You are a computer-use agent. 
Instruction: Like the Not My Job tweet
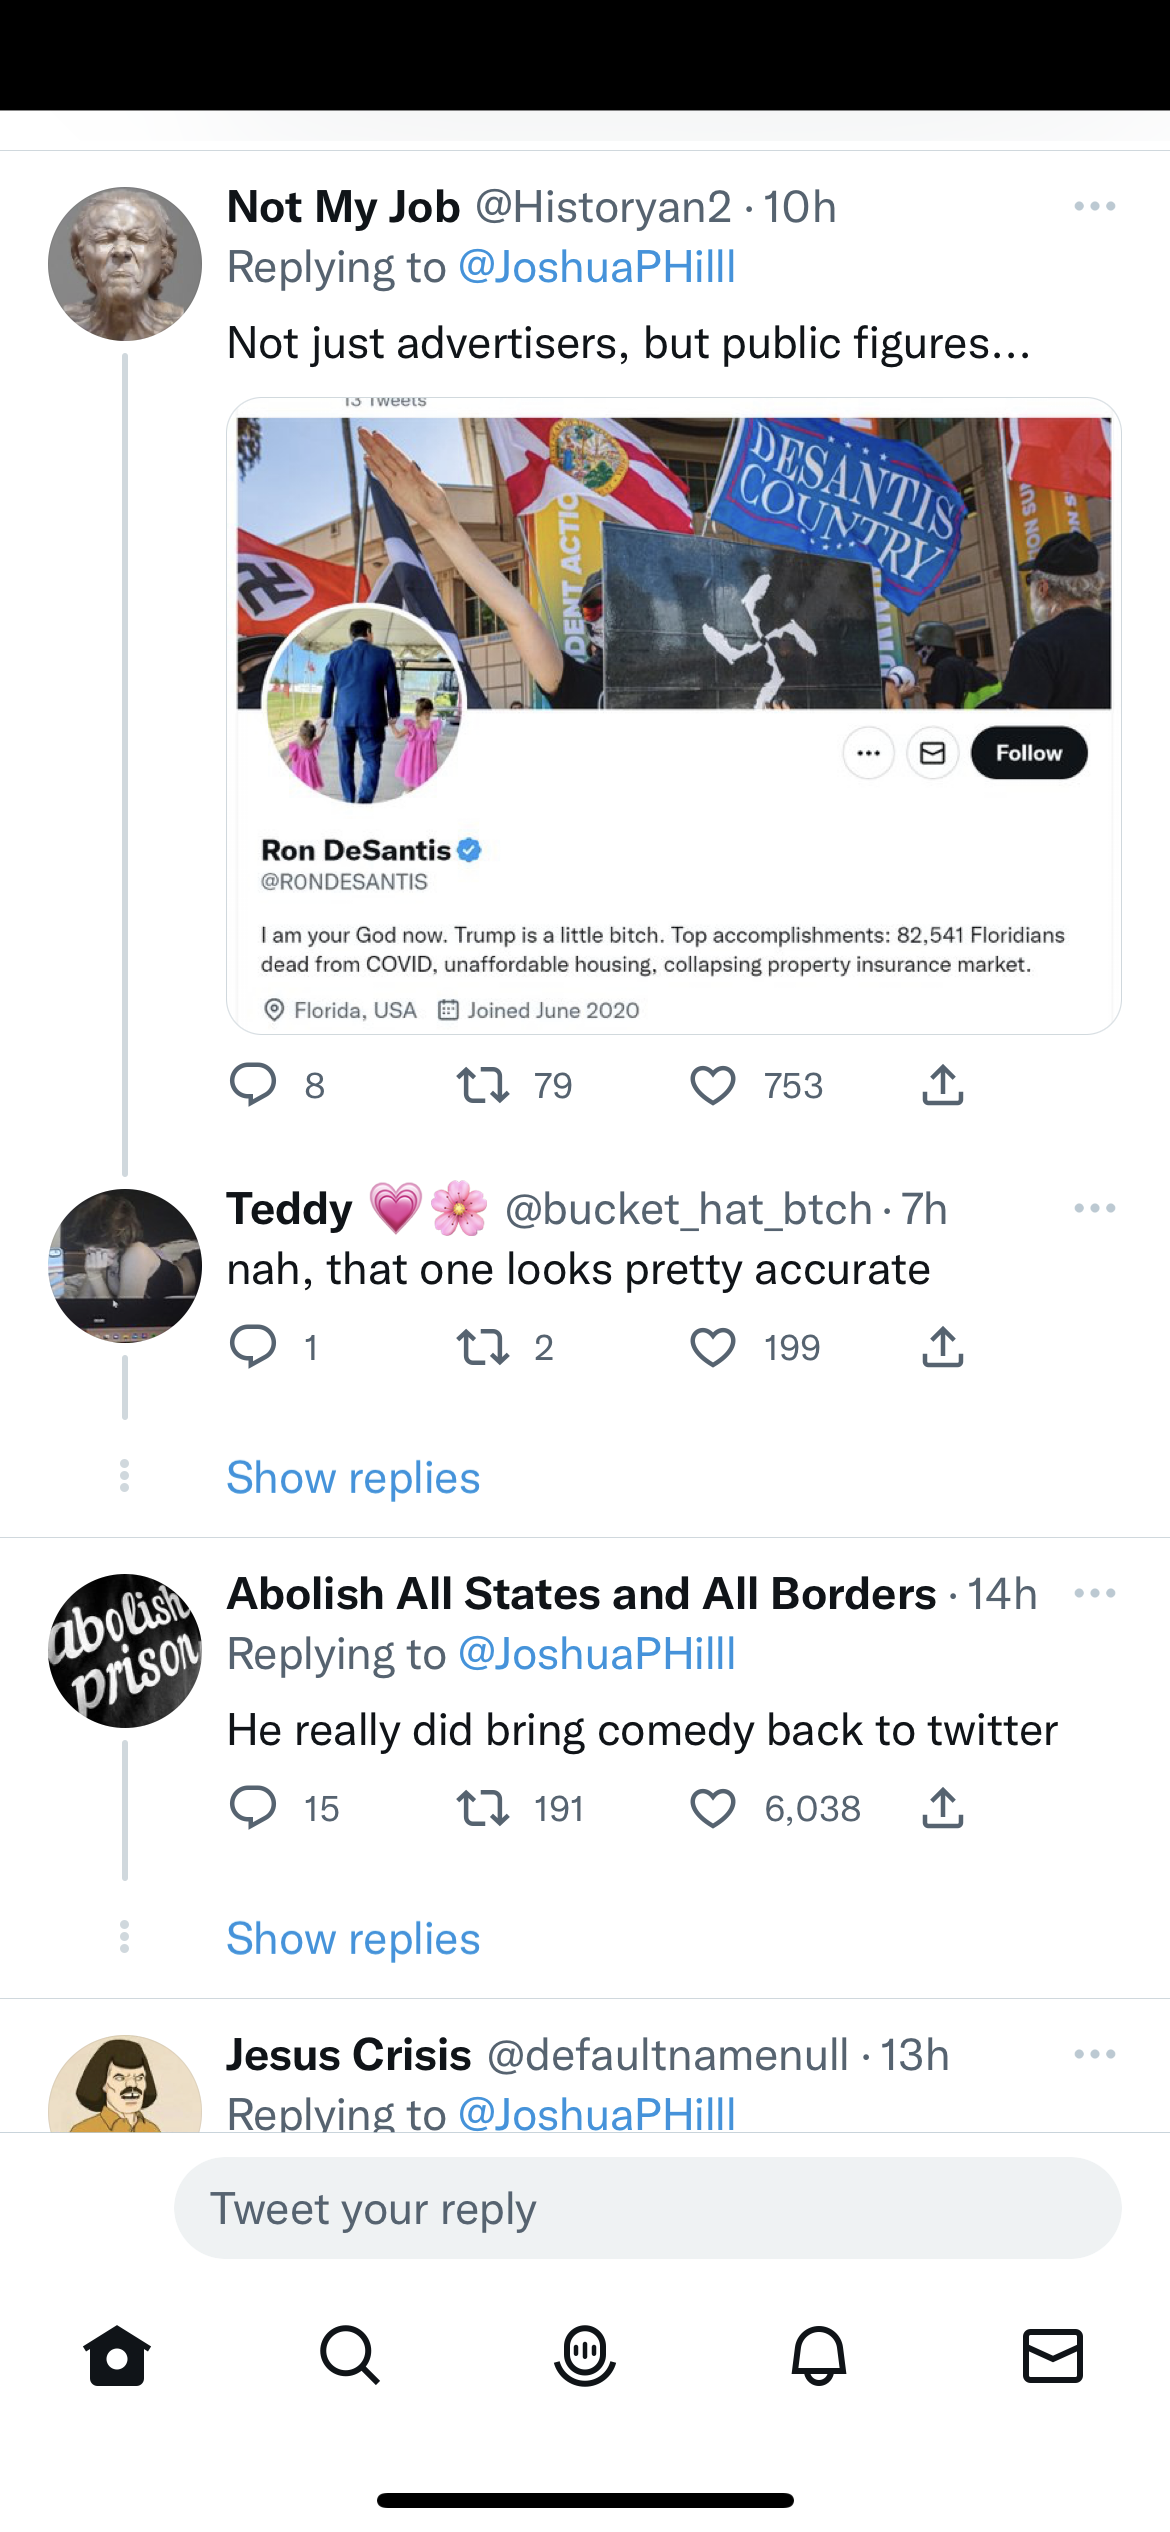click(x=713, y=1086)
